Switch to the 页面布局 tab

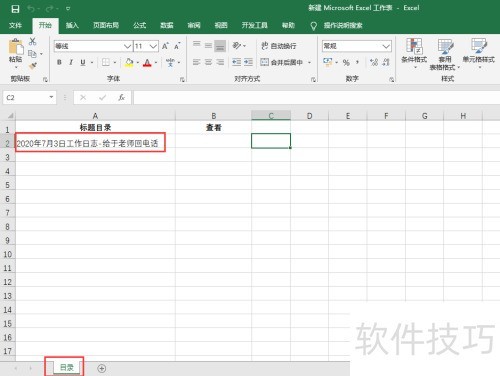106,25
